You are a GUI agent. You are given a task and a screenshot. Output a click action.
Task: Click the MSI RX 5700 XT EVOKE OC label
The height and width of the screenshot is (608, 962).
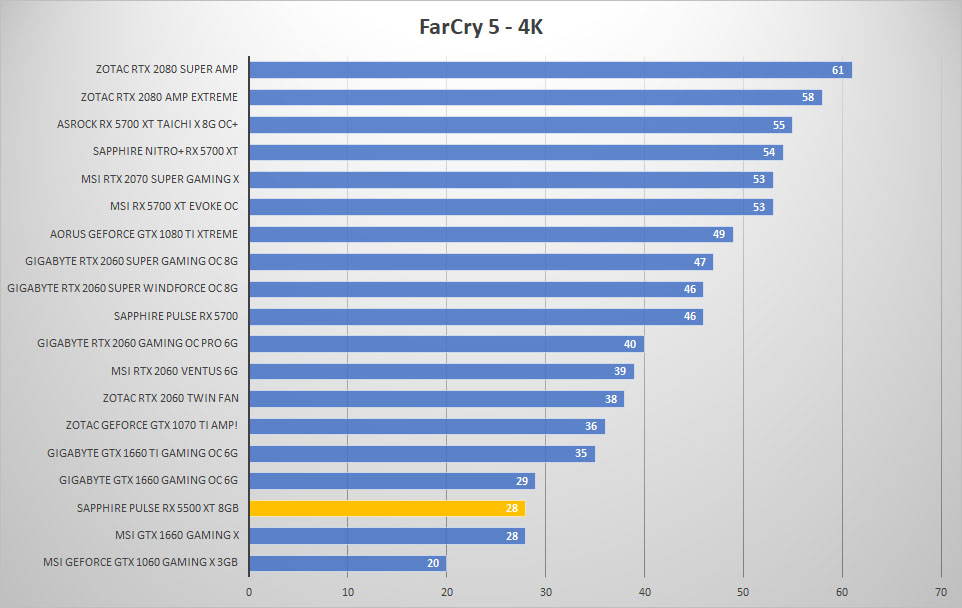[x=174, y=206]
